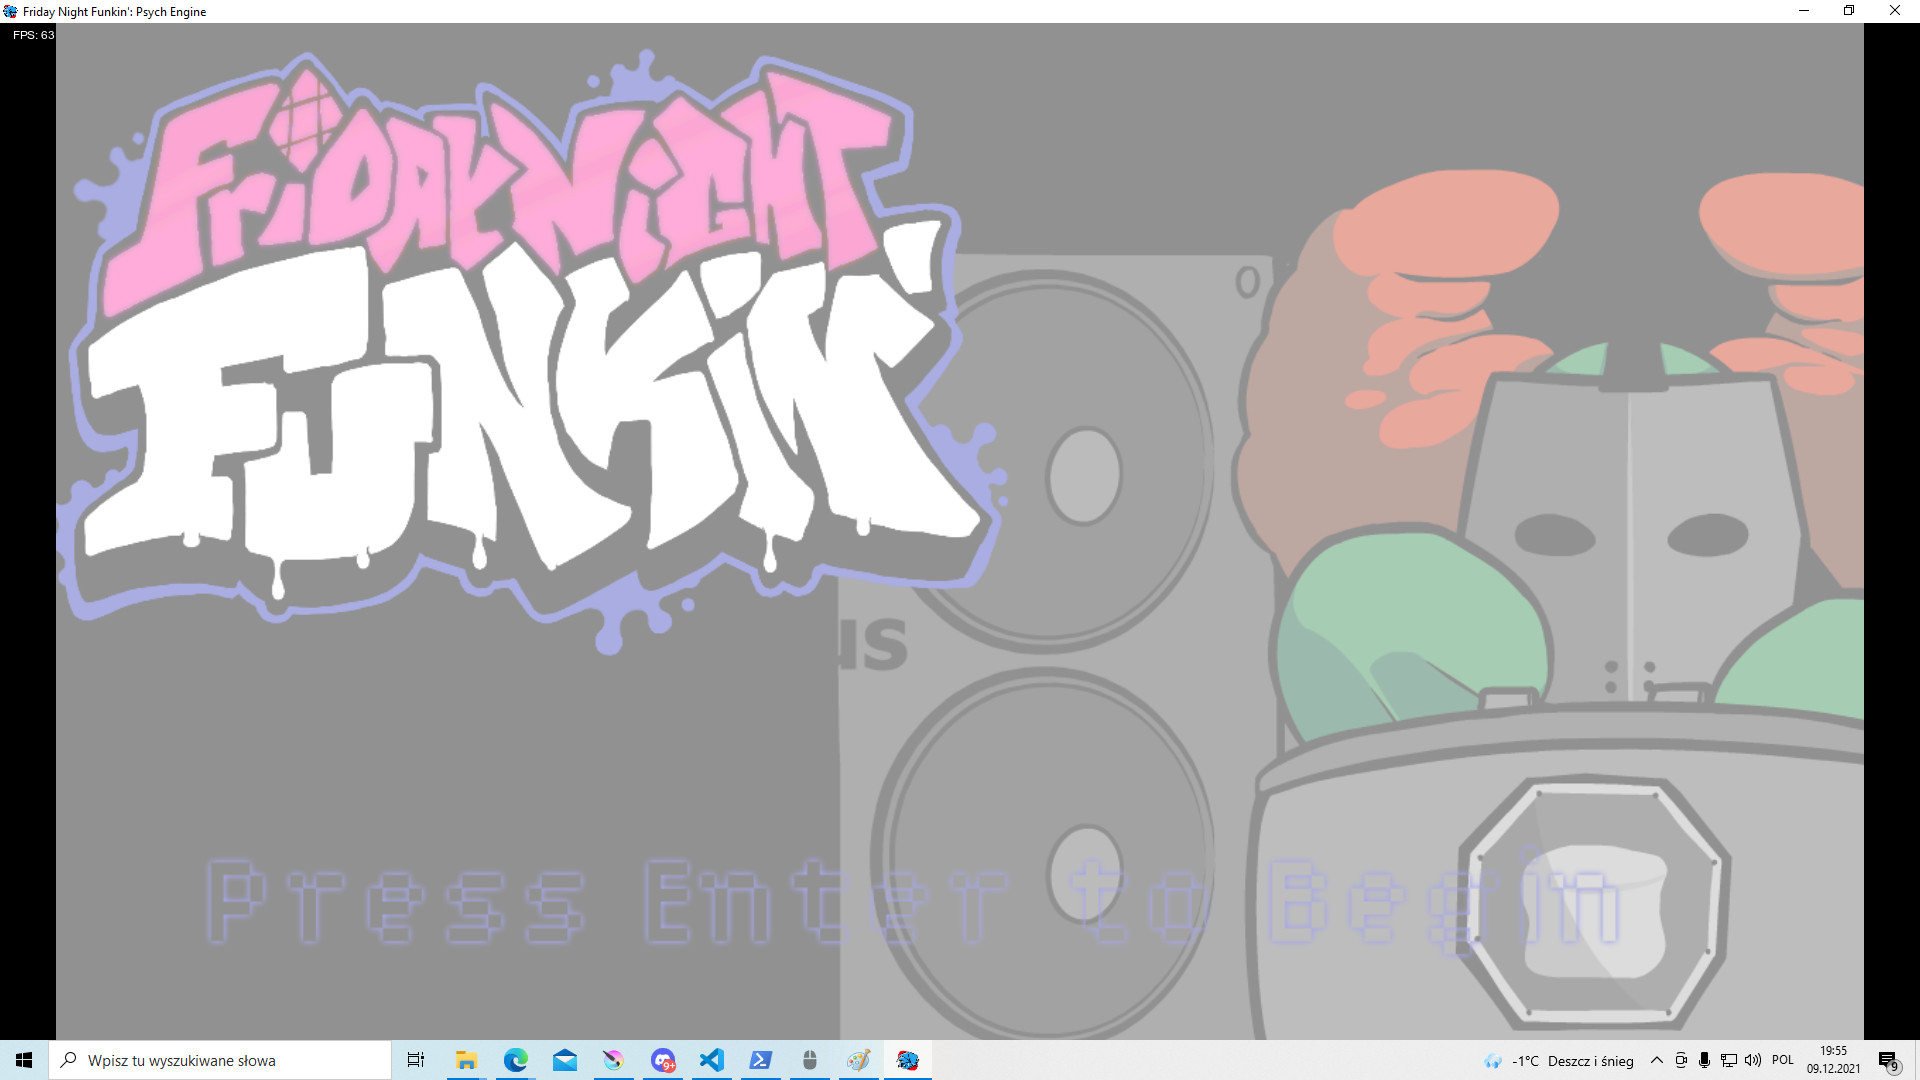Click the 'Press Enter to Begin' text
The width and height of the screenshot is (1920, 1080).
click(x=910, y=902)
